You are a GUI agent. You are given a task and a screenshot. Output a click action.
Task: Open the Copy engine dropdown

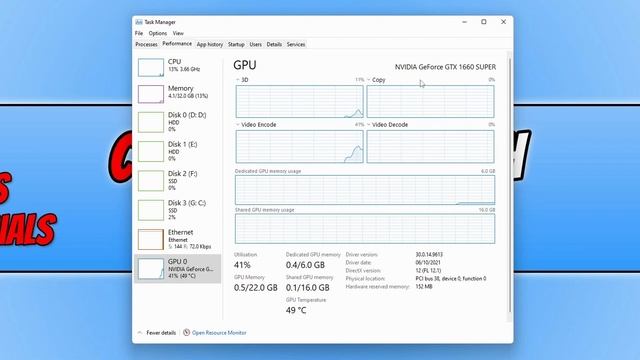(369, 80)
